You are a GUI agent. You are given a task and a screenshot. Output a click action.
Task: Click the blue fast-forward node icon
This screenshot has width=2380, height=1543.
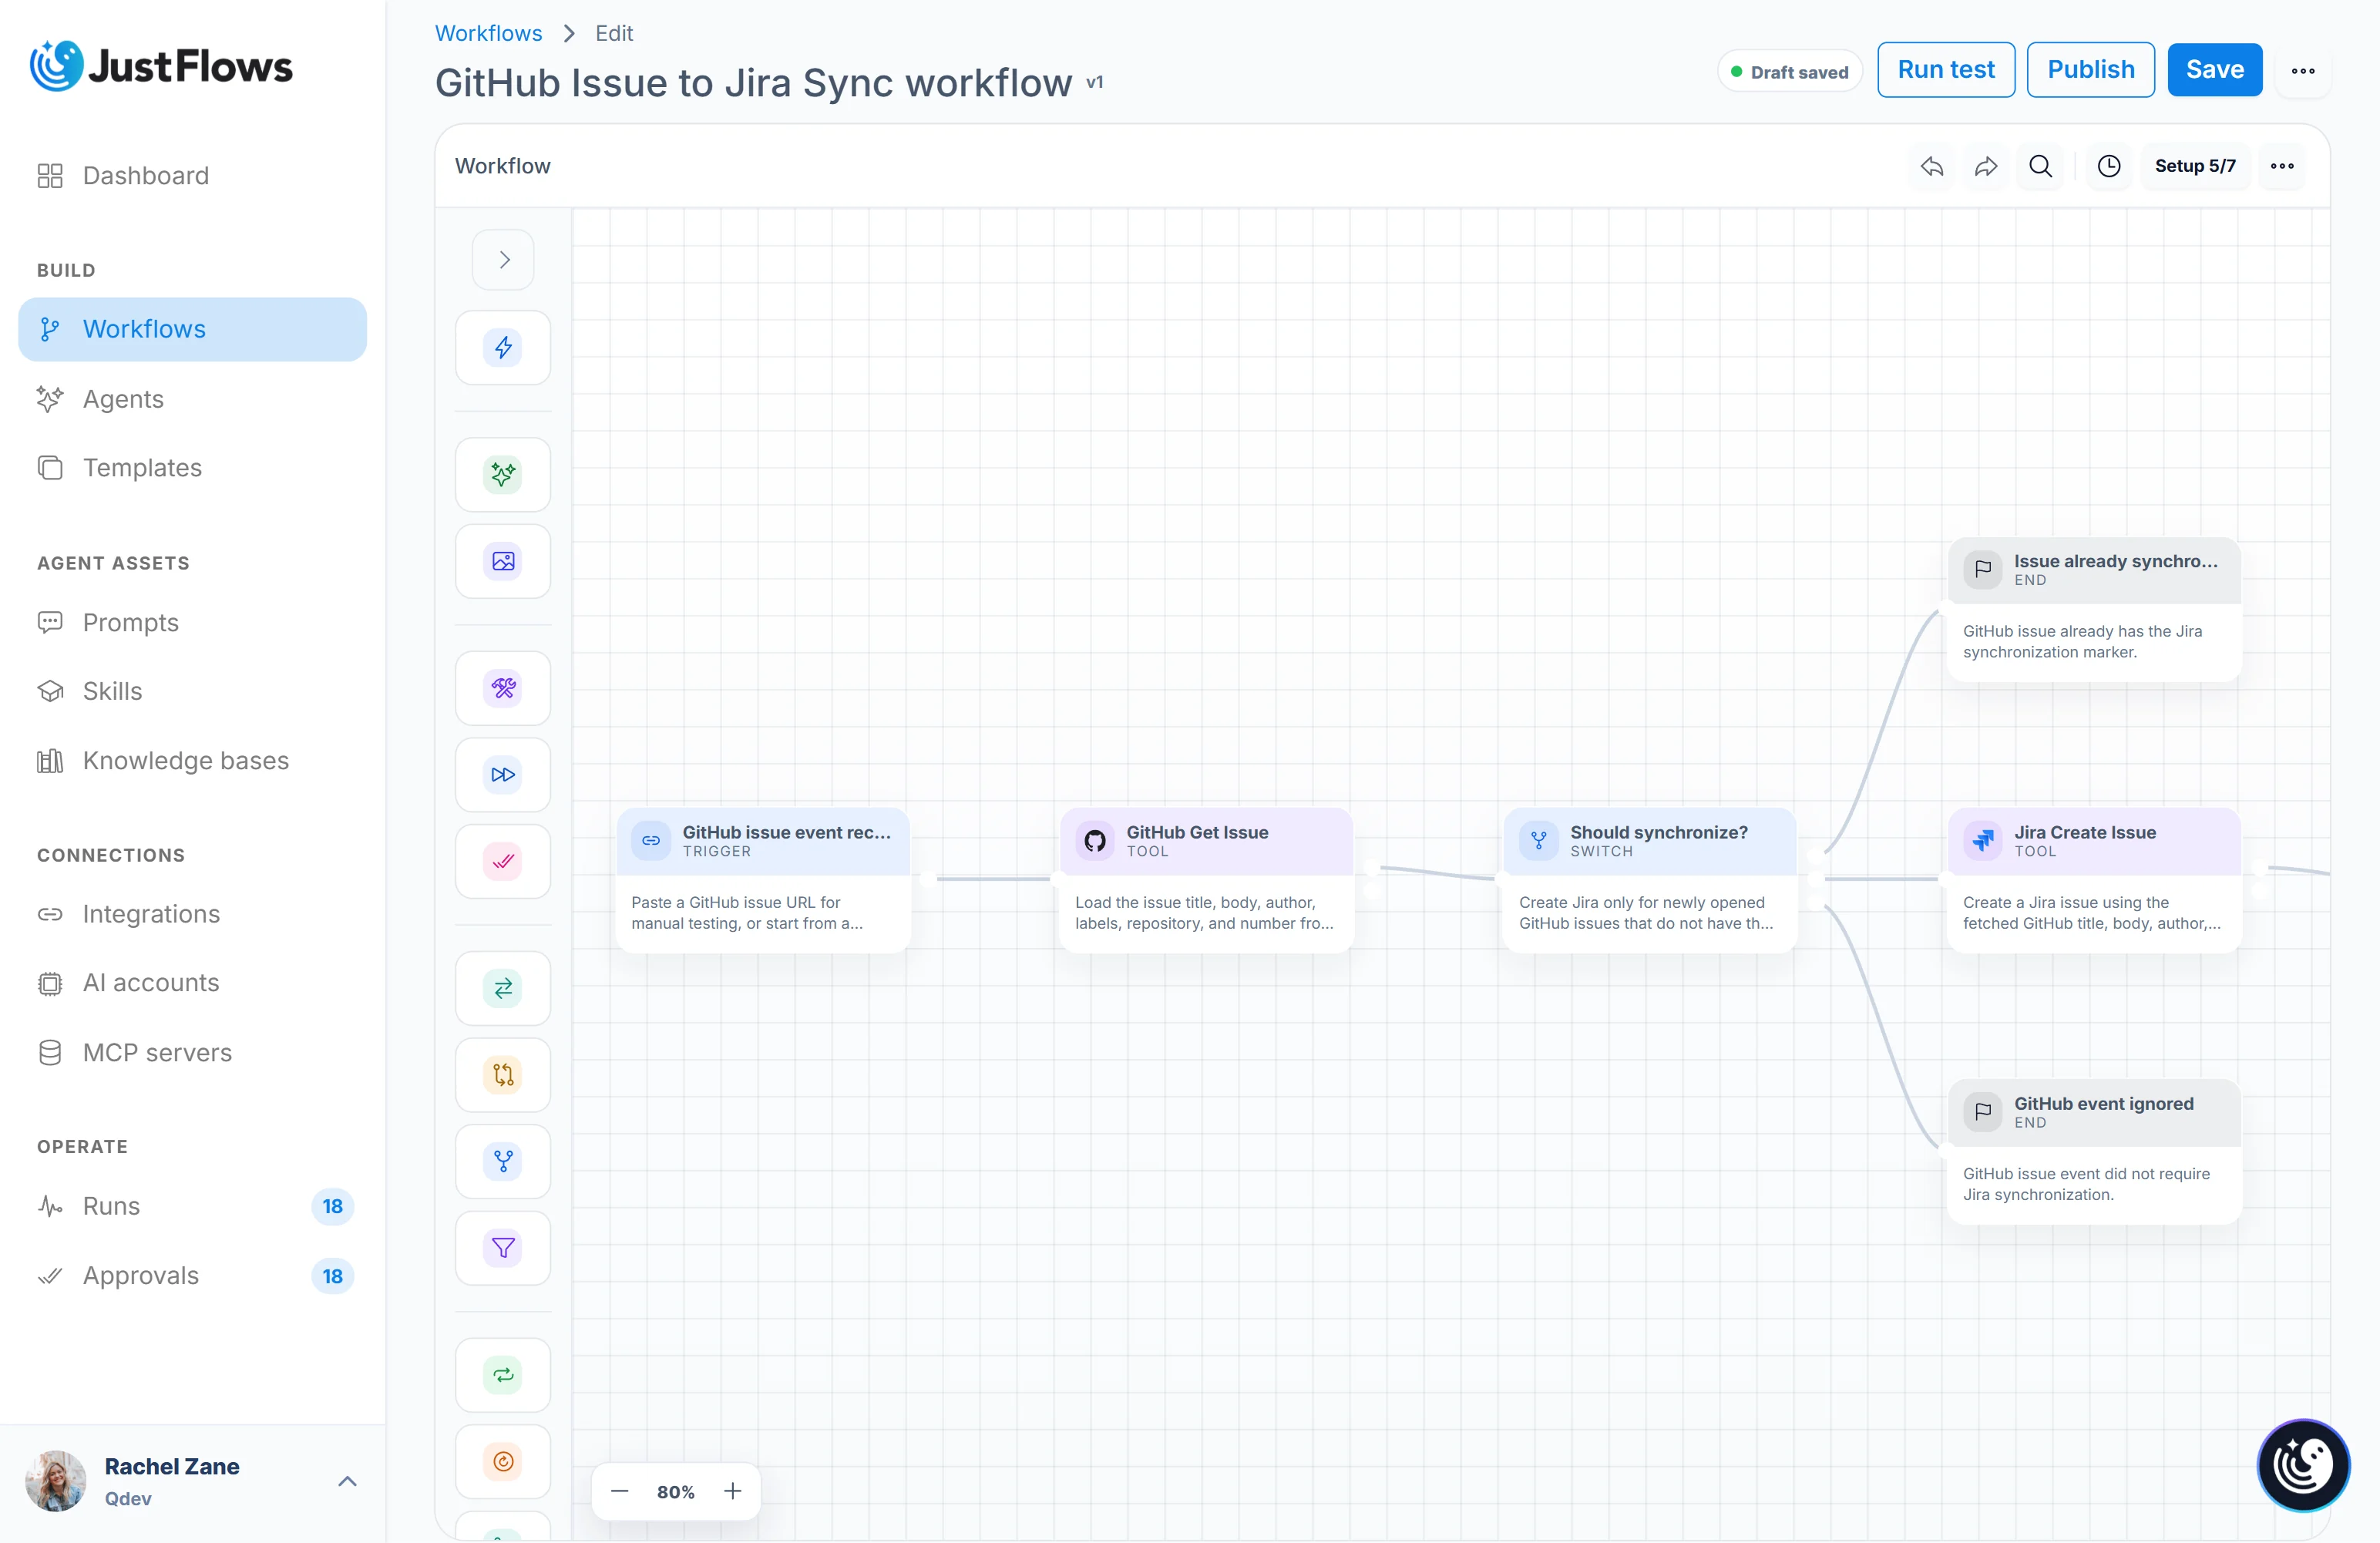[x=503, y=775]
